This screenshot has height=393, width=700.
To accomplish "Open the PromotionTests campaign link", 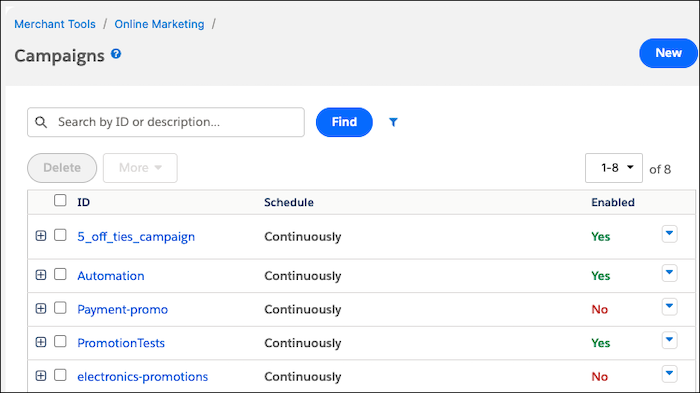I will pyautogui.click(x=121, y=343).
